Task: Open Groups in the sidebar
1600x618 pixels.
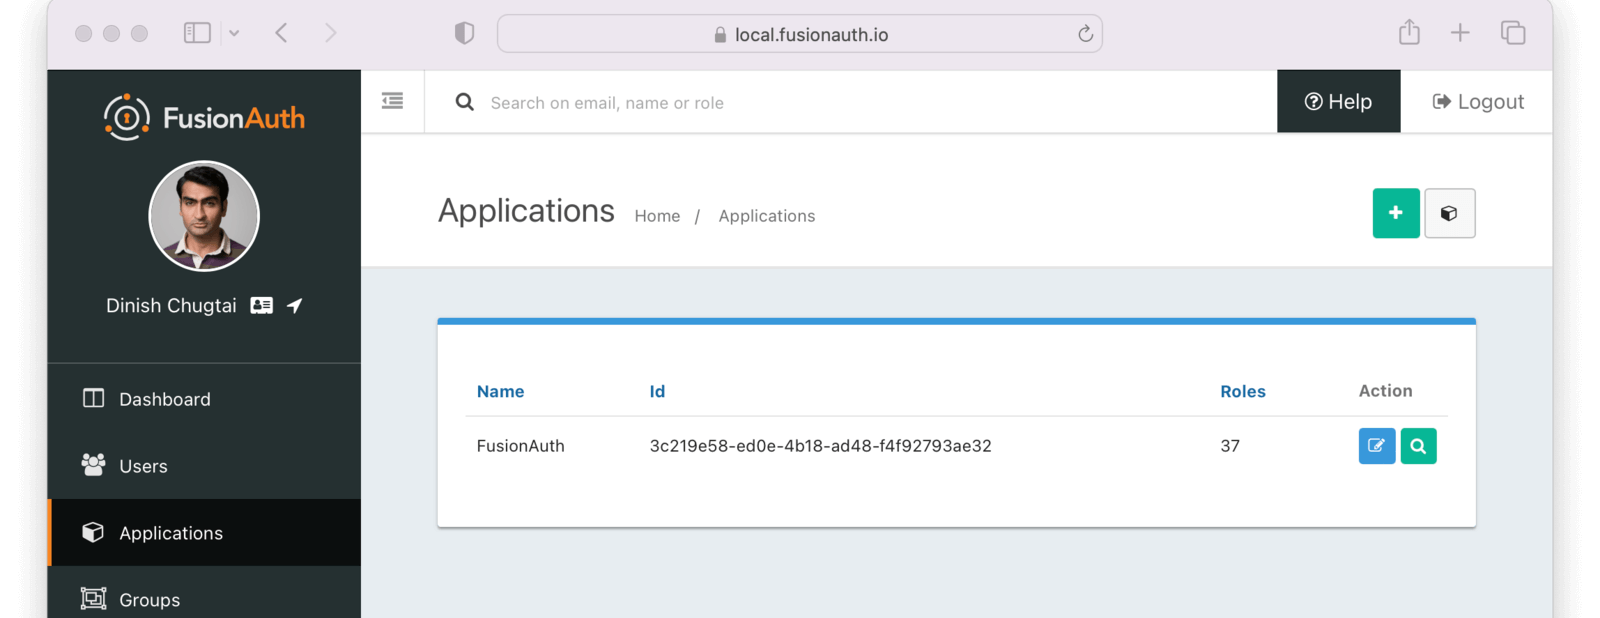Action: (x=204, y=599)
